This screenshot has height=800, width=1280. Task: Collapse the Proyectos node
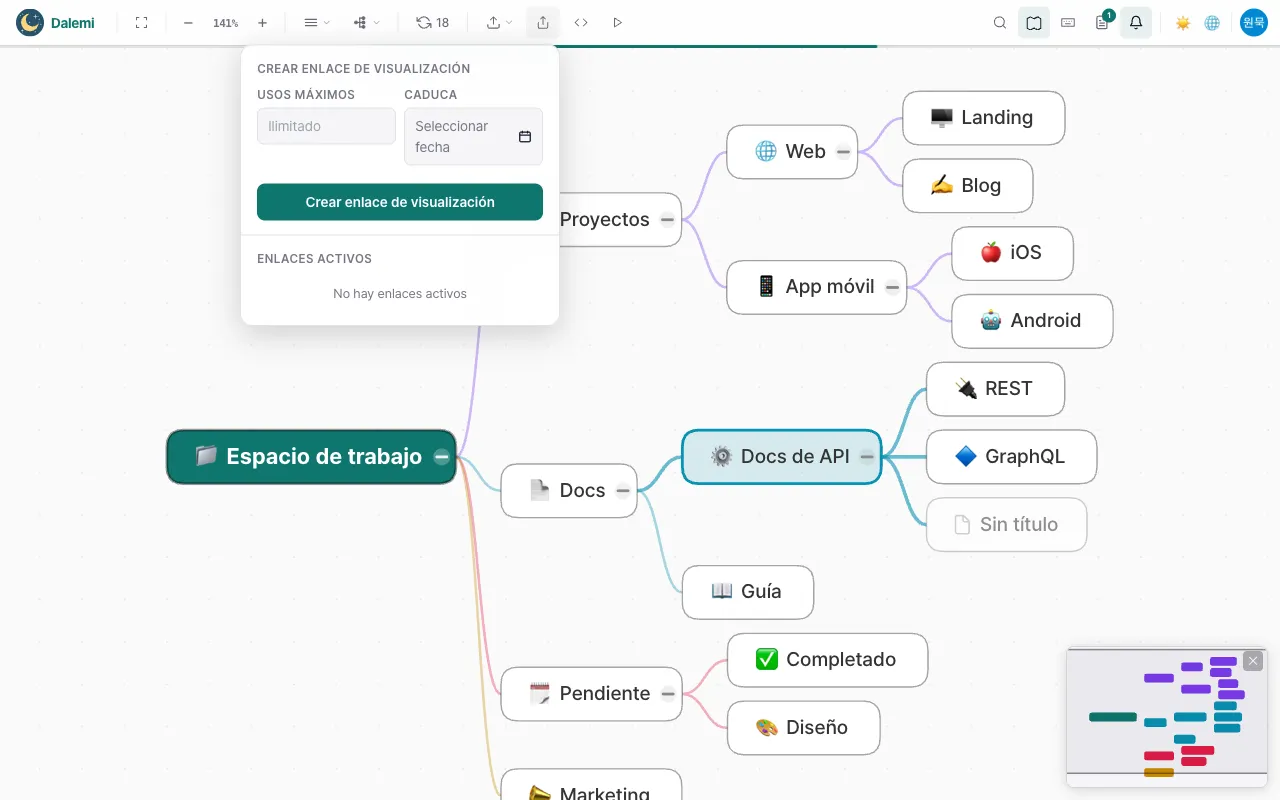(667, 219)
